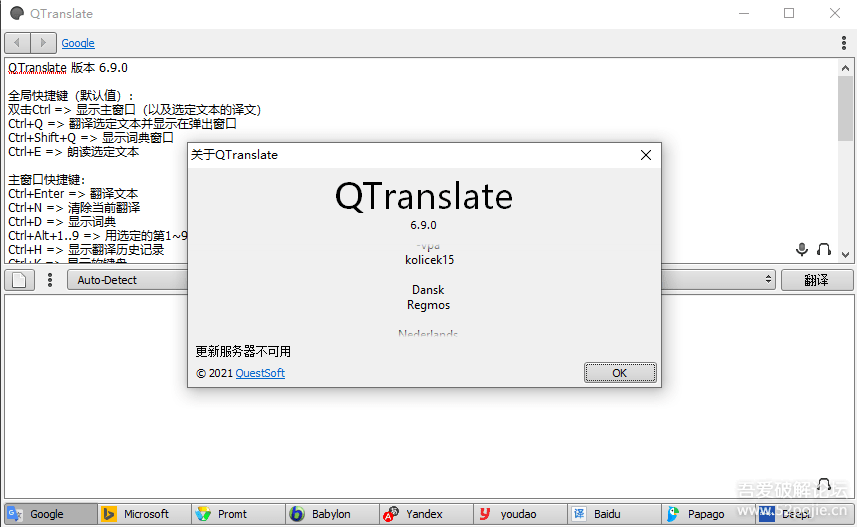Click the QTranslate app icon in title bar
Image resolution: width=857 pixels, height=527 pixels.
click(17, 13)
